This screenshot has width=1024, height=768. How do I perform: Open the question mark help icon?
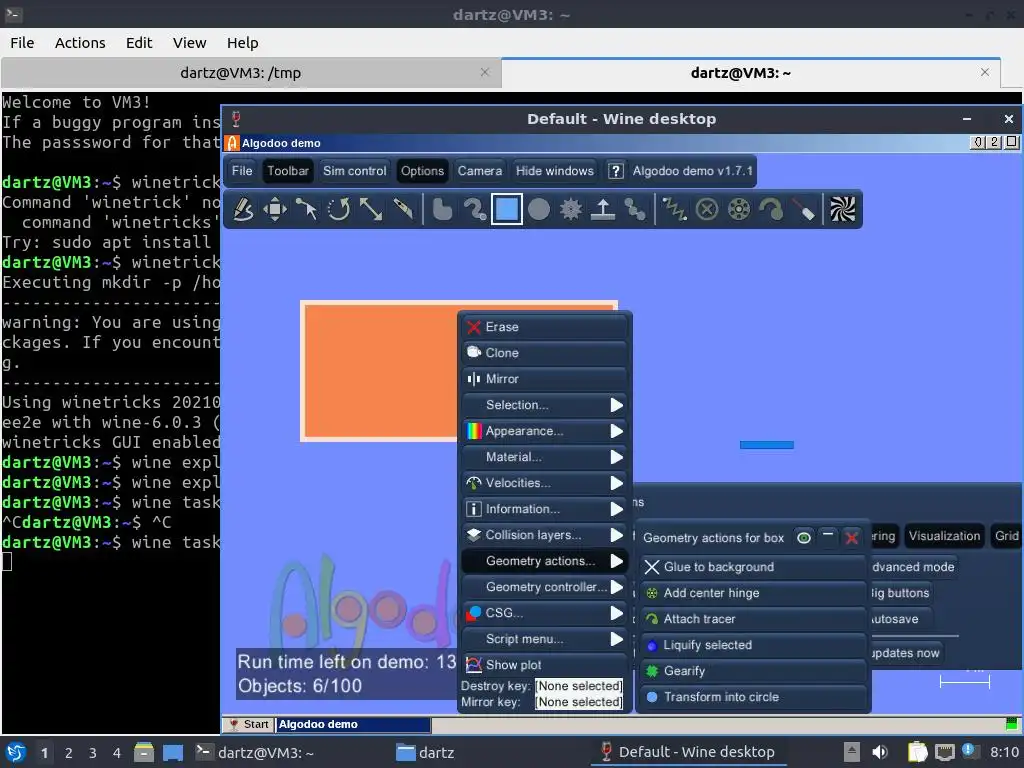(x=615, y=171)
